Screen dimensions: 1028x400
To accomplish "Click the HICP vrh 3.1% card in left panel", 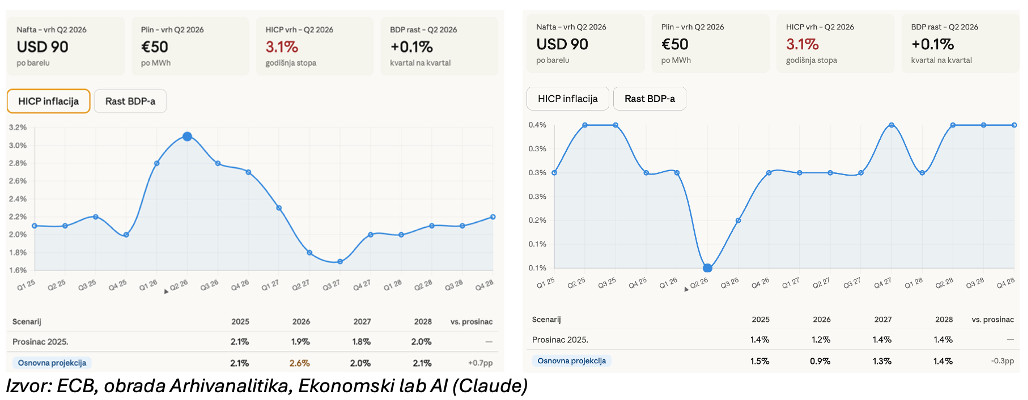I will (316, 46).
